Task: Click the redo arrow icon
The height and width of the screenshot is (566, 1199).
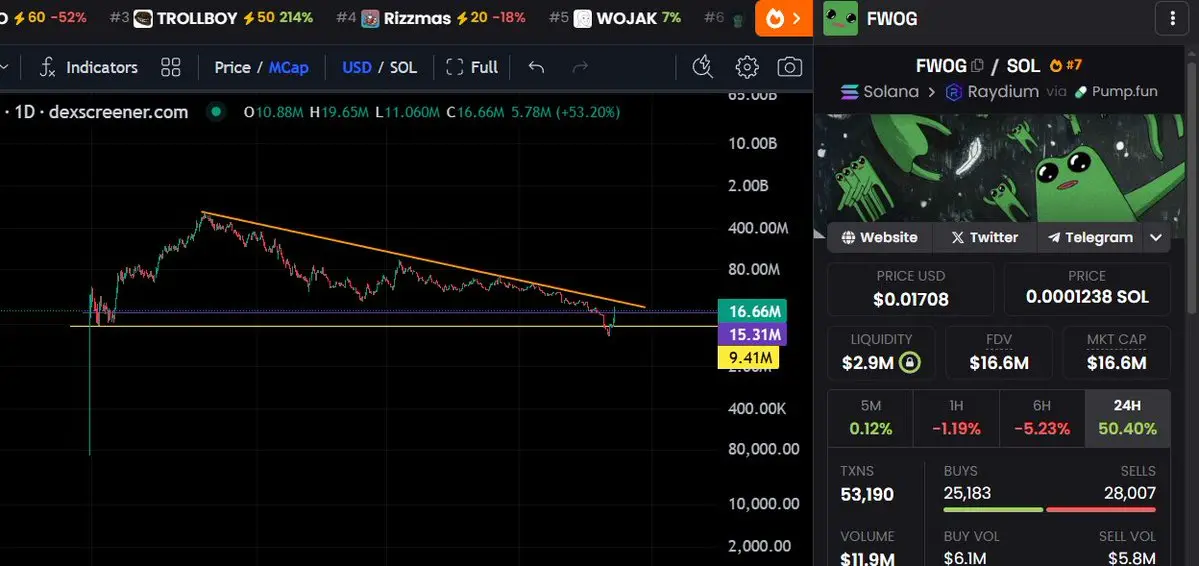Action: click(580, 67)
